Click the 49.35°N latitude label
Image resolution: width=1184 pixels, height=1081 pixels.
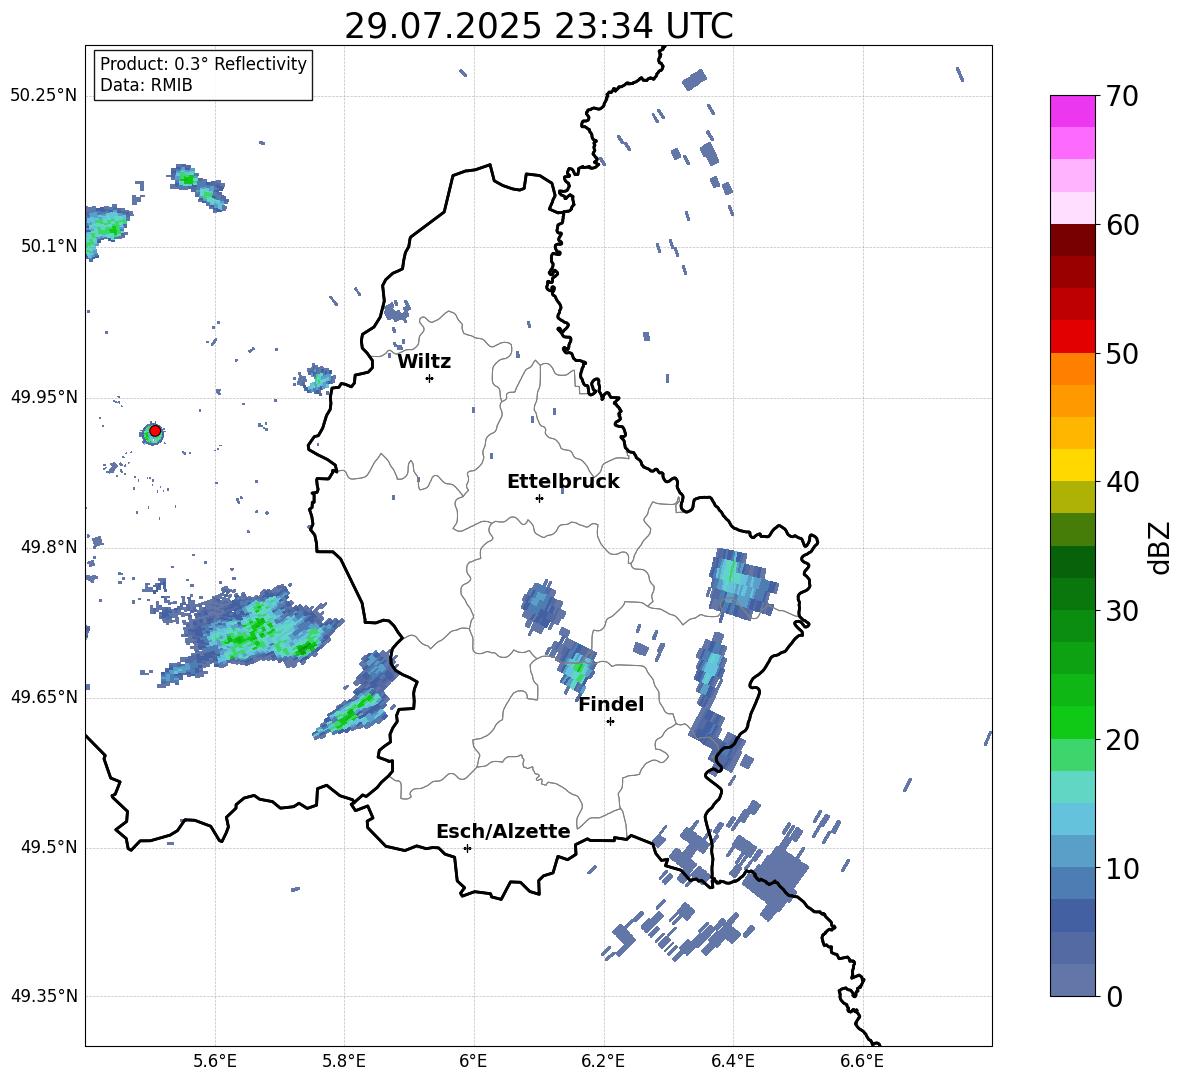click(44, 996)
